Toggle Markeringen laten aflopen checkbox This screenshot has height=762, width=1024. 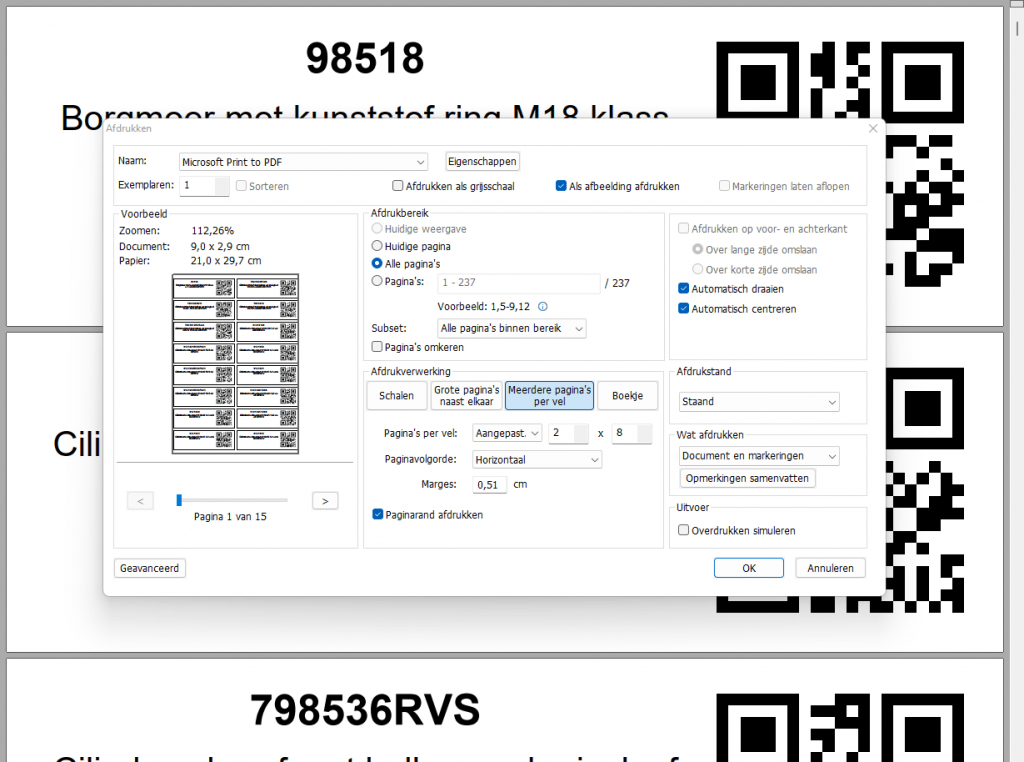724,186
